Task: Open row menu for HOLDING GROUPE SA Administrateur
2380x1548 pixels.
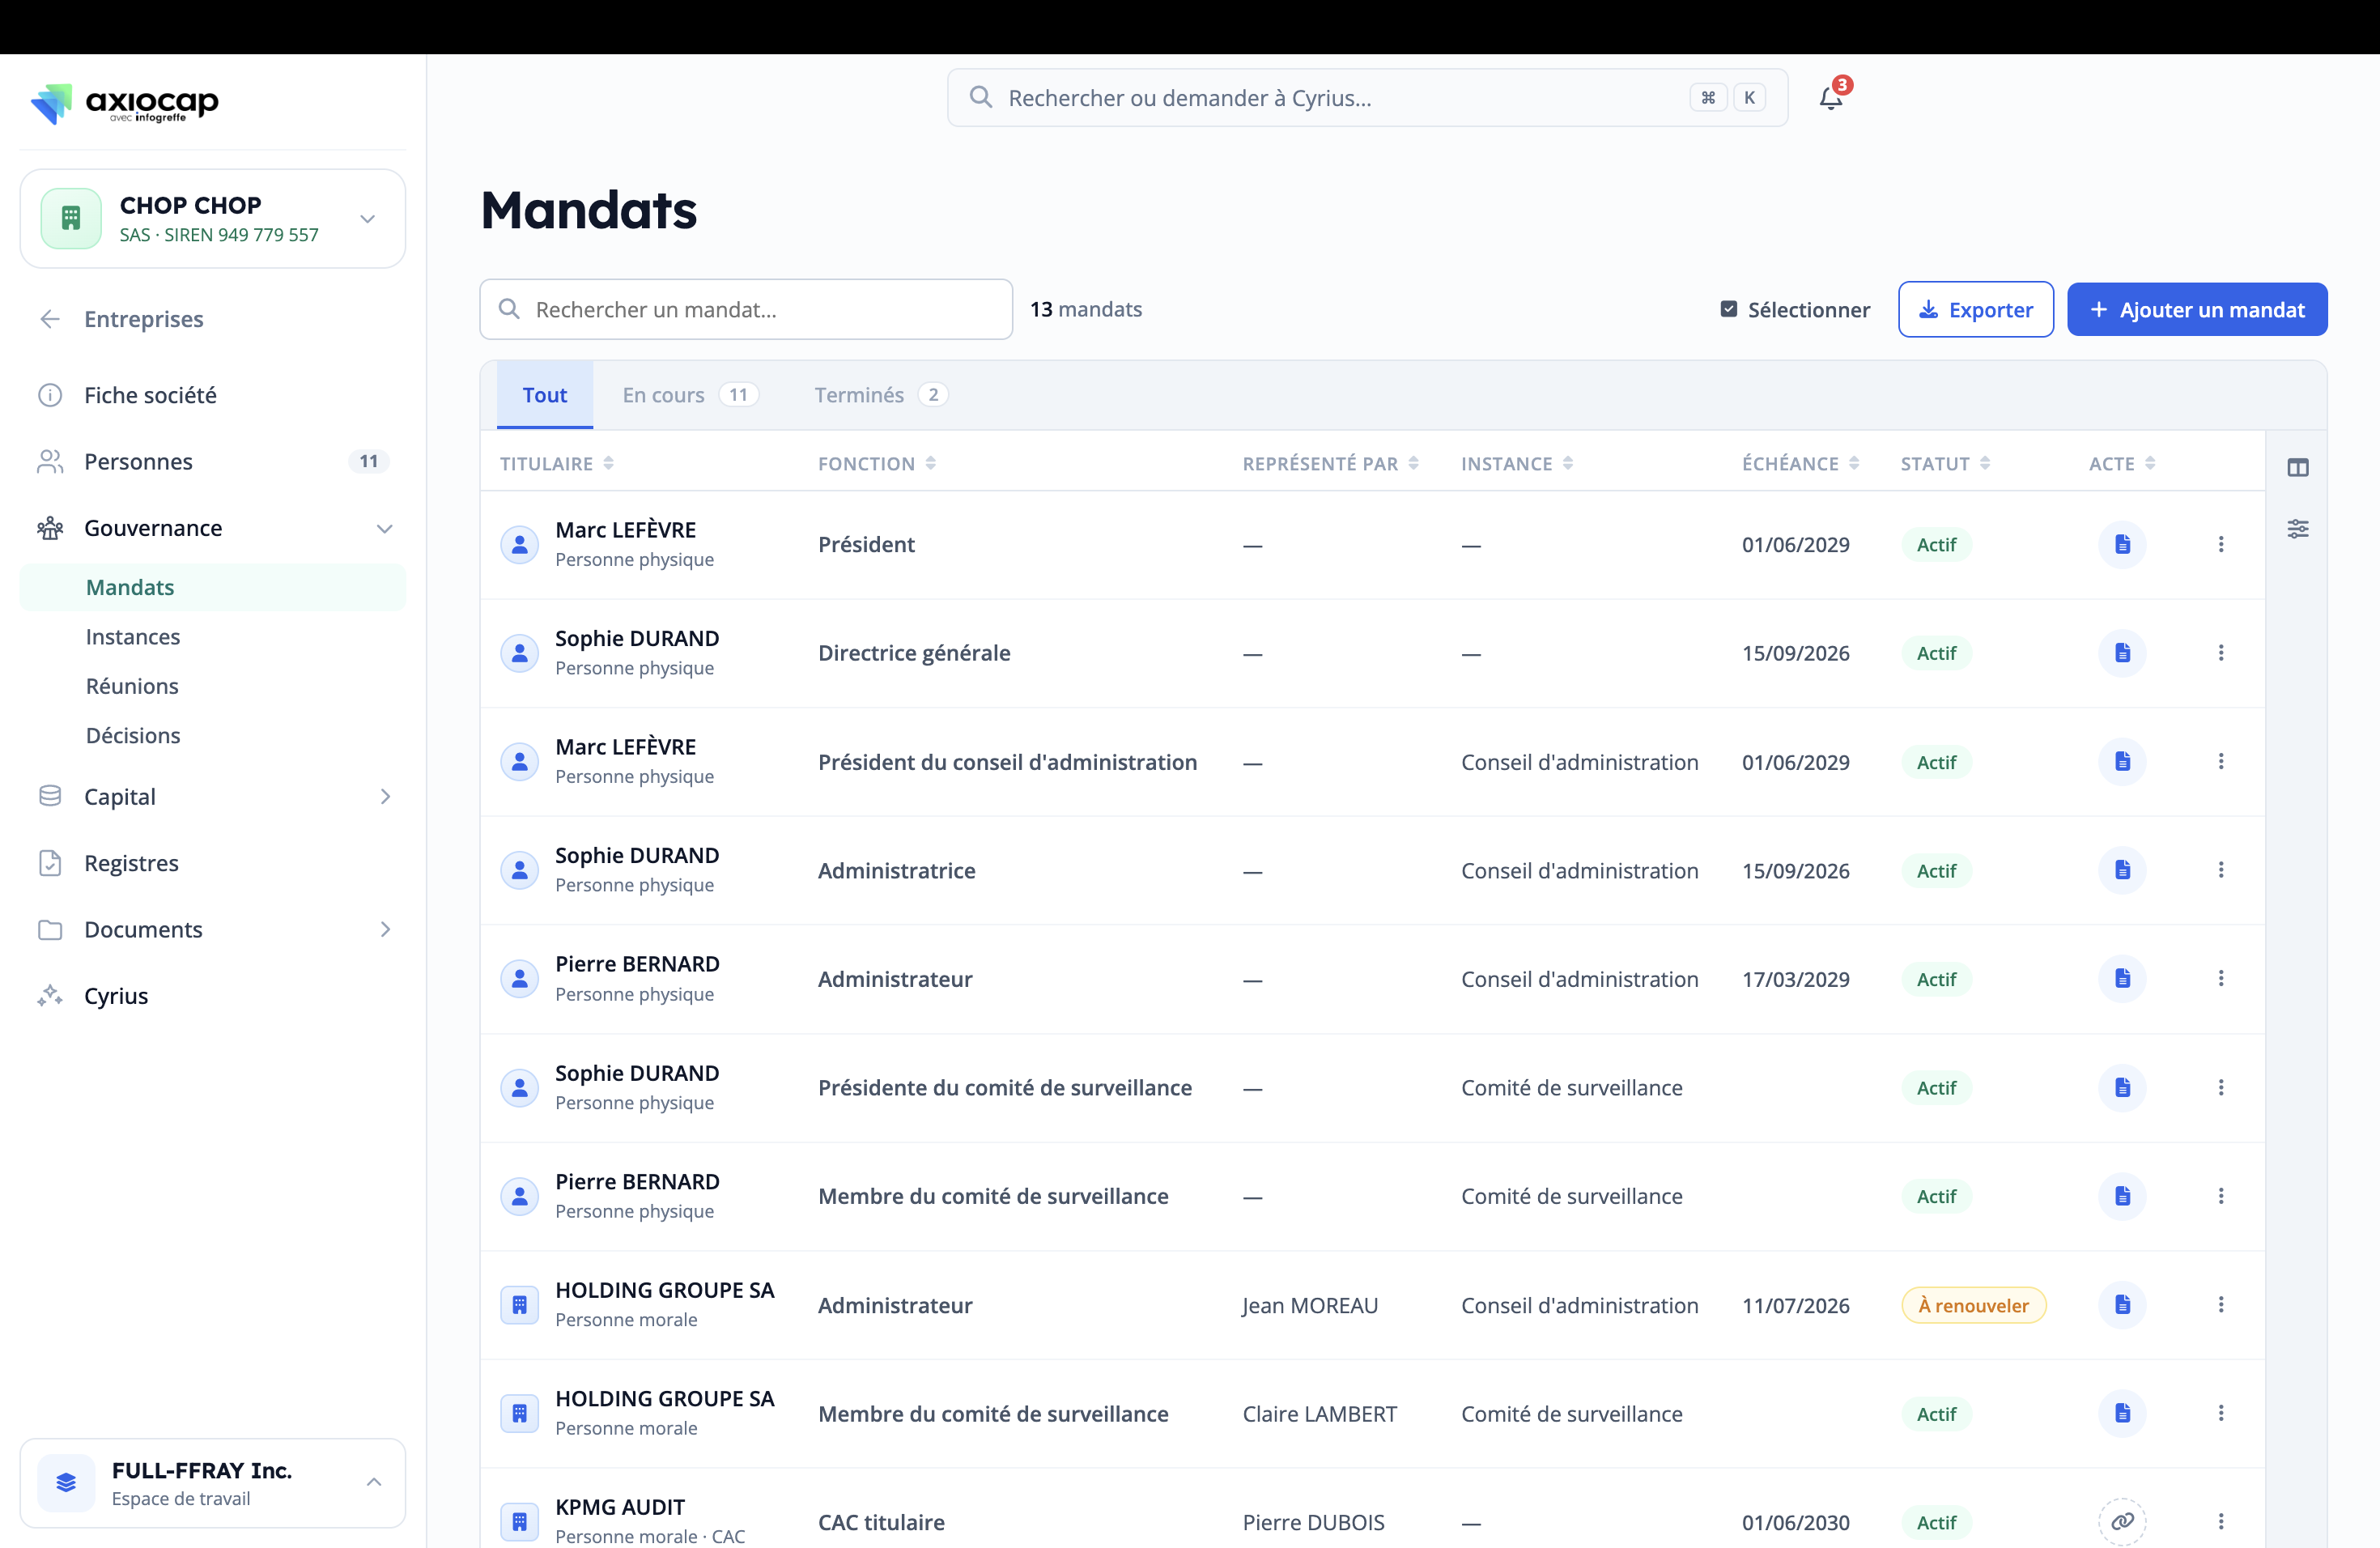Action: (2220, 1304)
